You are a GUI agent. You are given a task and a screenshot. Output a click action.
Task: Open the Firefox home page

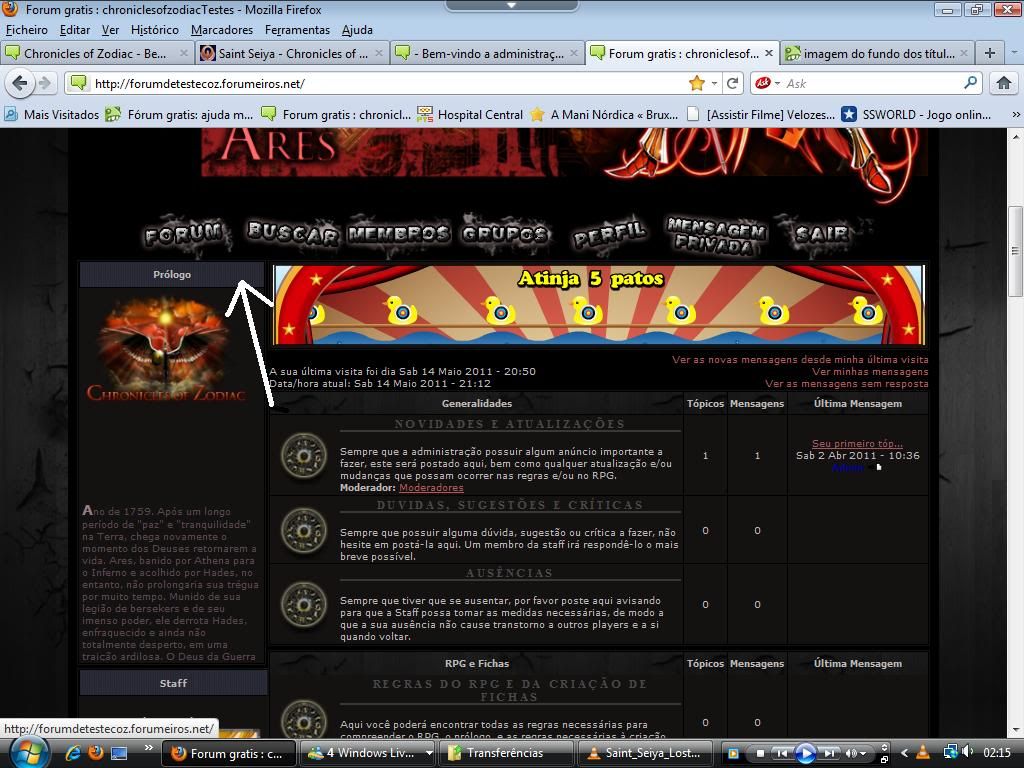[x=1004, y=83]
